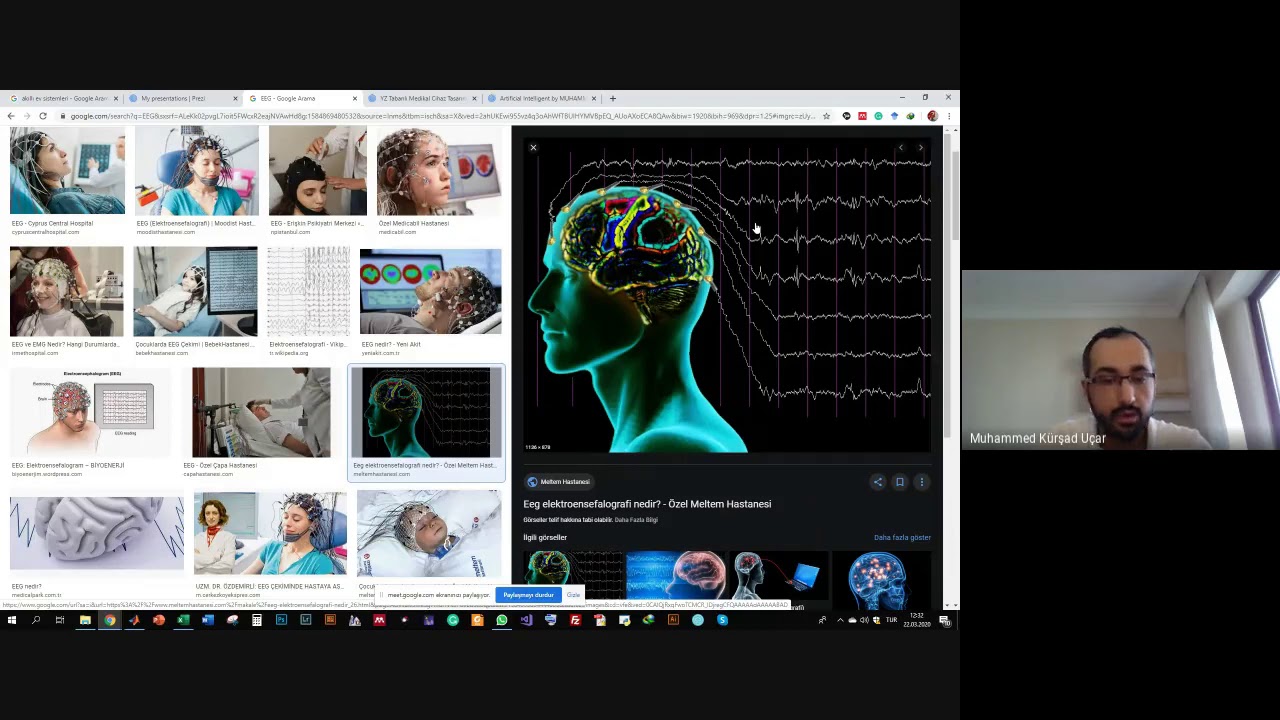Open Excel from the taskbar
Image resolution: width=1280 pixels, height=720 pixels.
click(183, 620)
